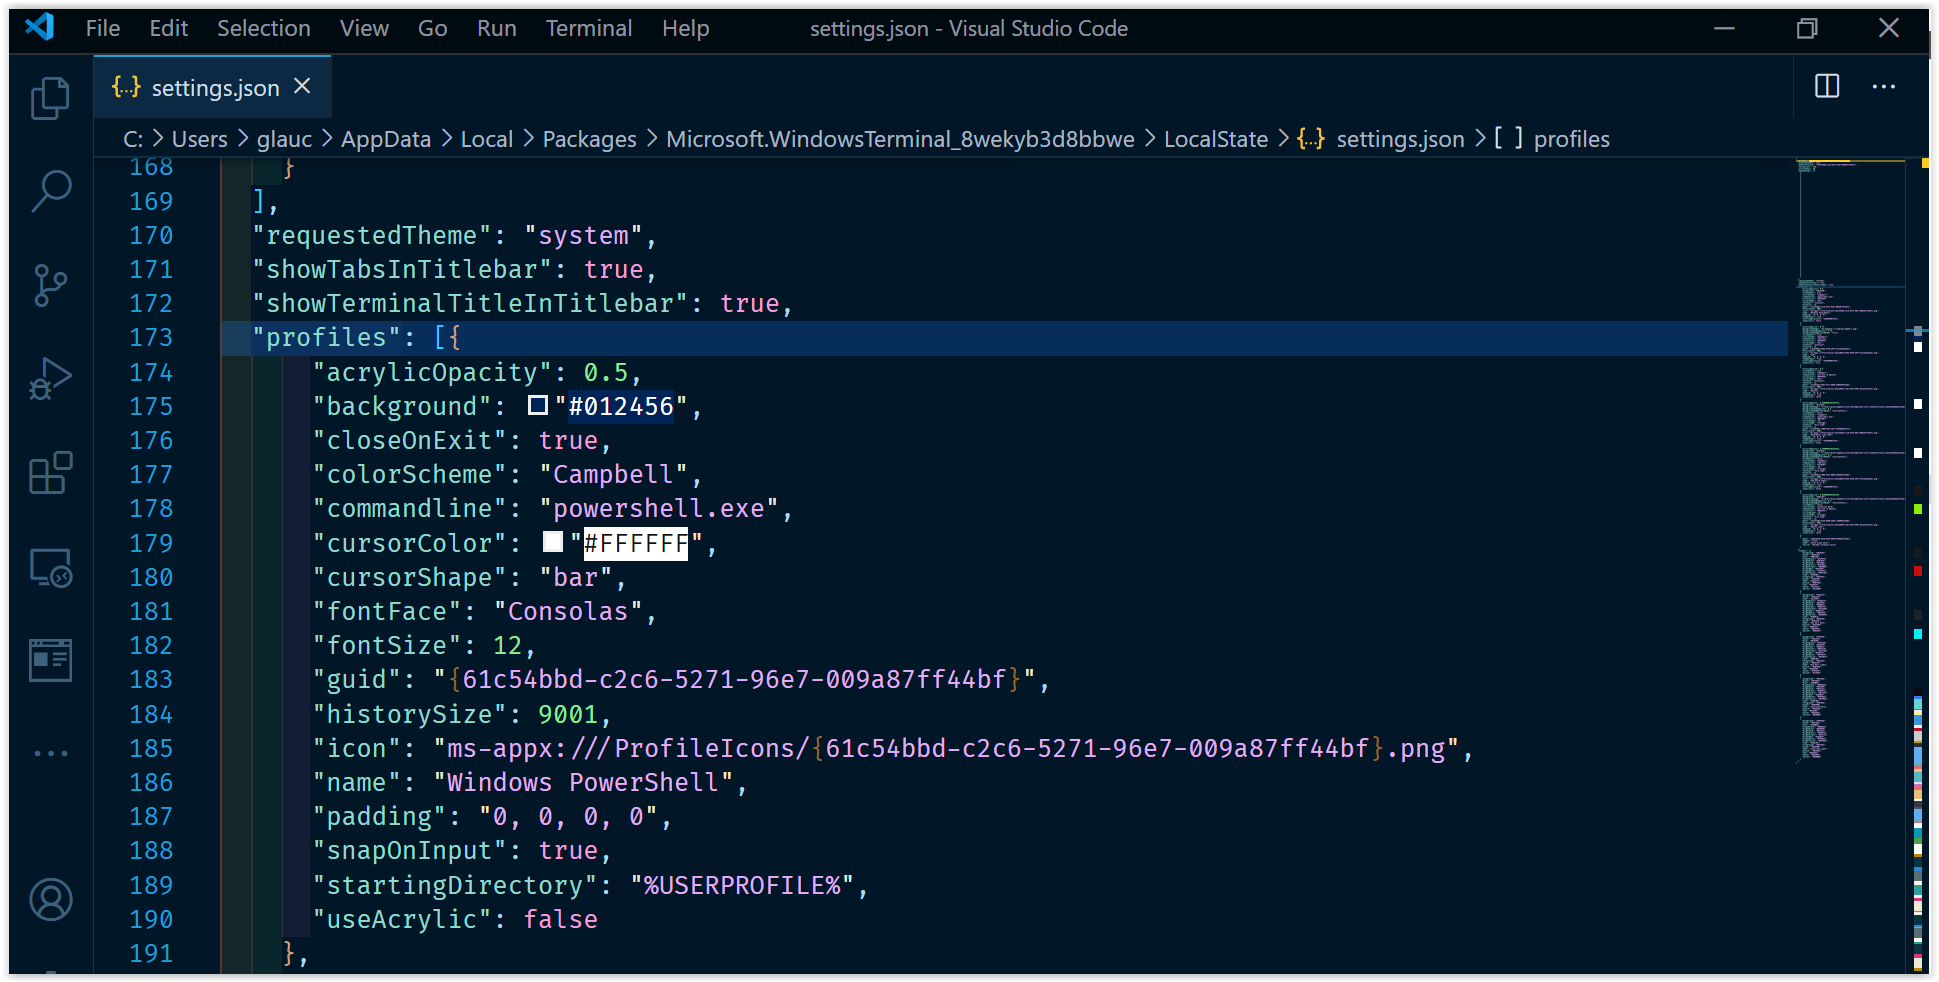Open the Accounts menu icon
The image size is (1939, 982).
(50, 900)
